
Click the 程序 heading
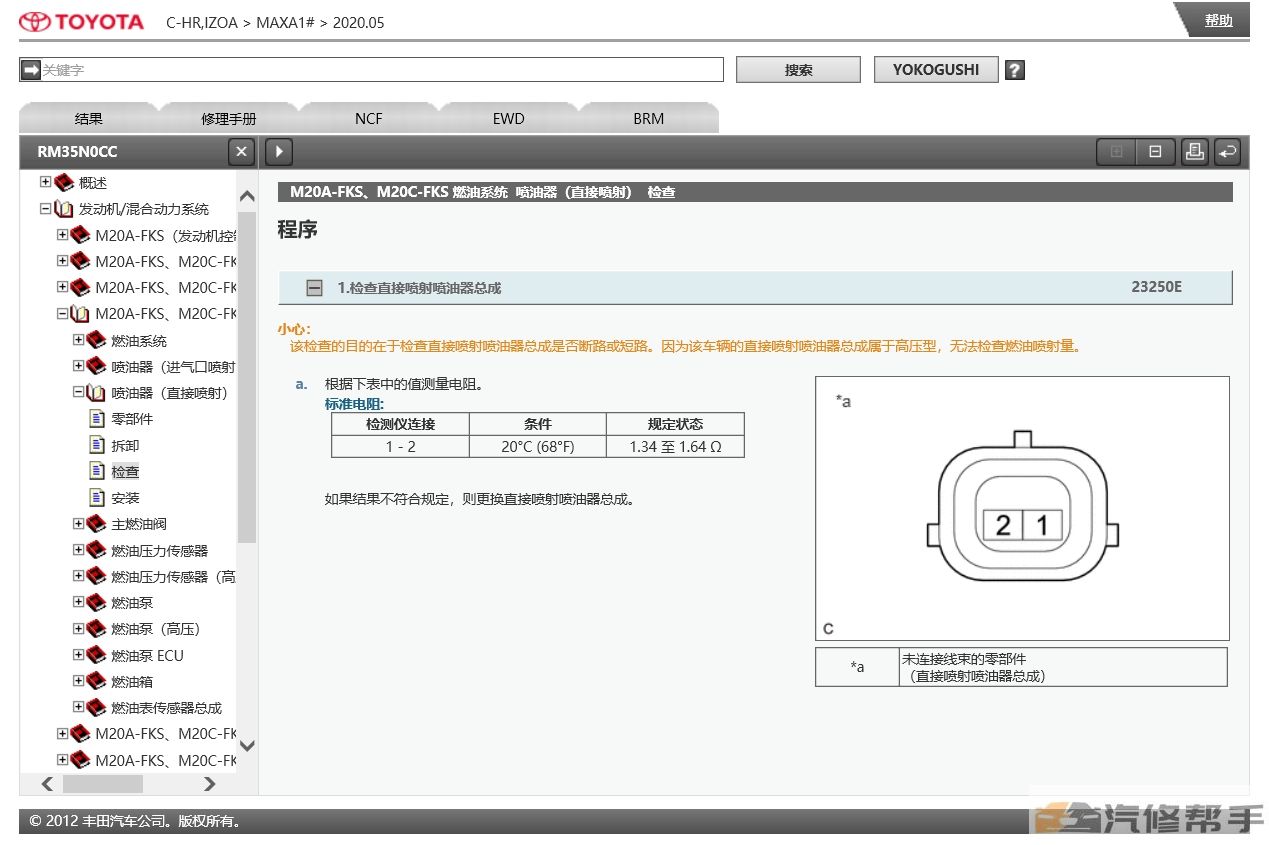297,229
